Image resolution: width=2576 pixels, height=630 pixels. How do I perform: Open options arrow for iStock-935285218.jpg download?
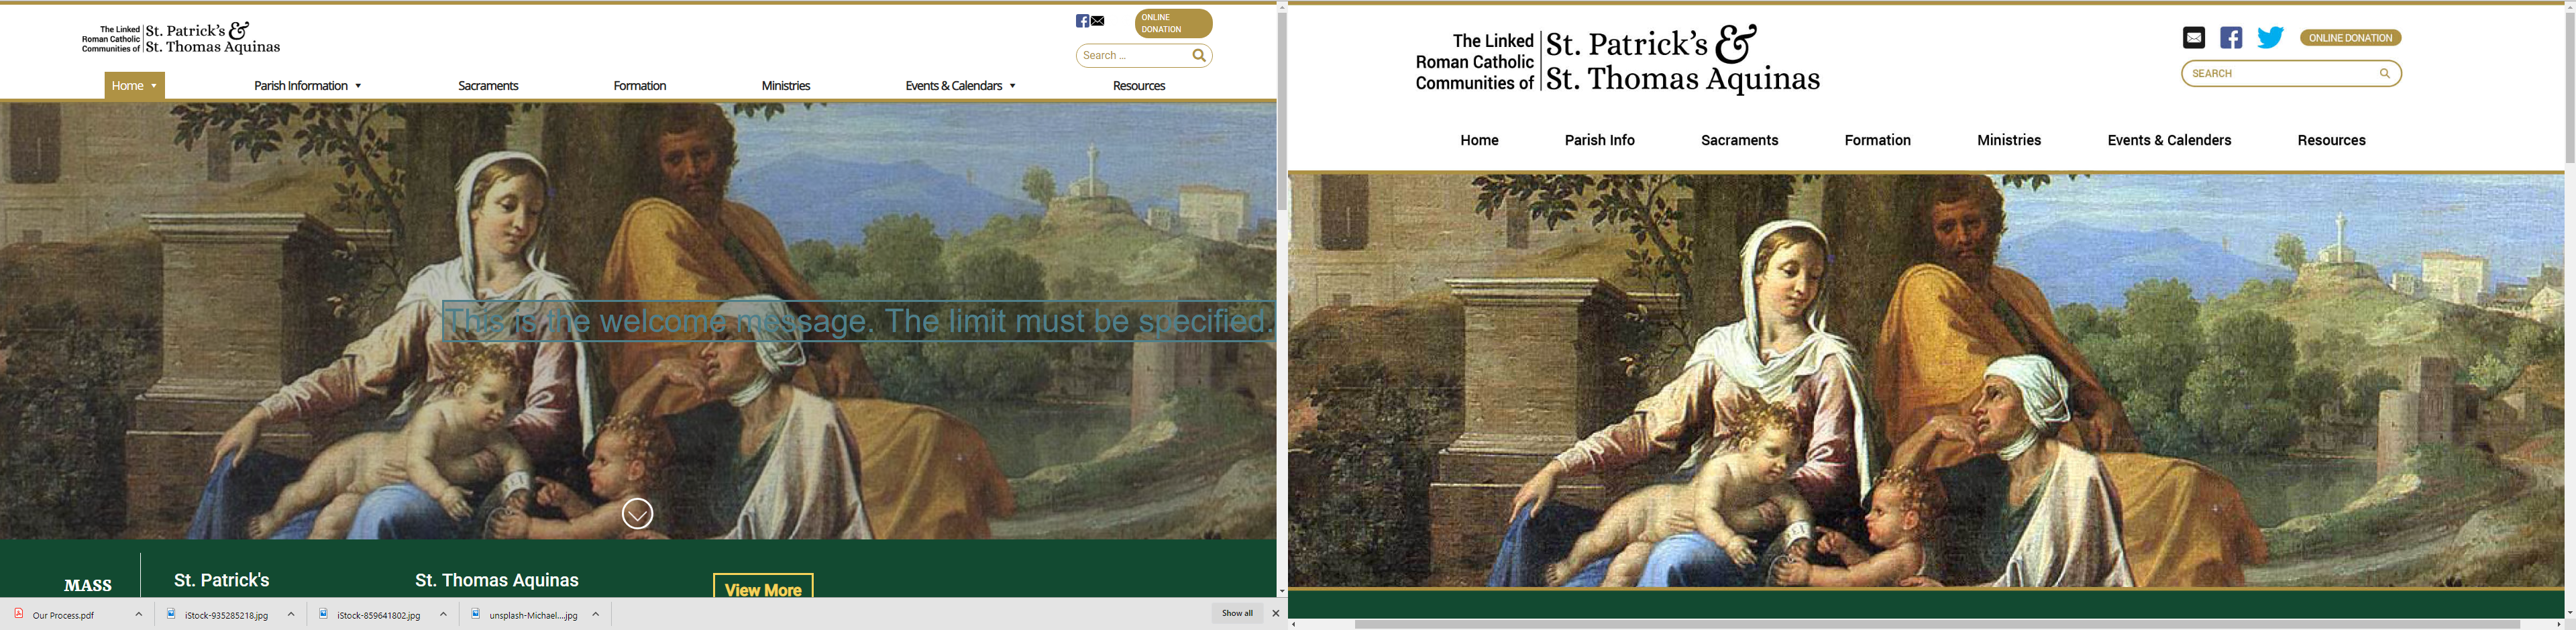click(291, 615)
